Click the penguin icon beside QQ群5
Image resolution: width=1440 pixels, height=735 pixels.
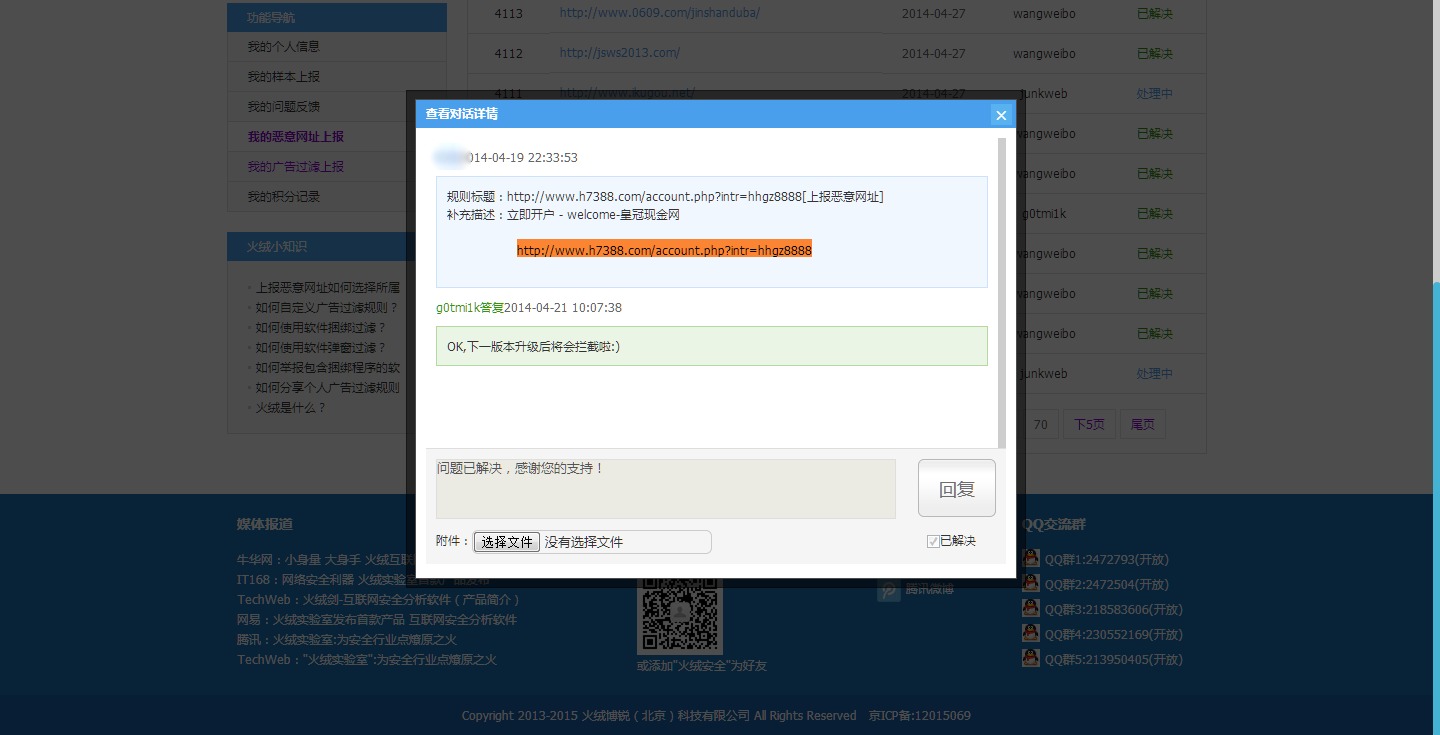1031,659
